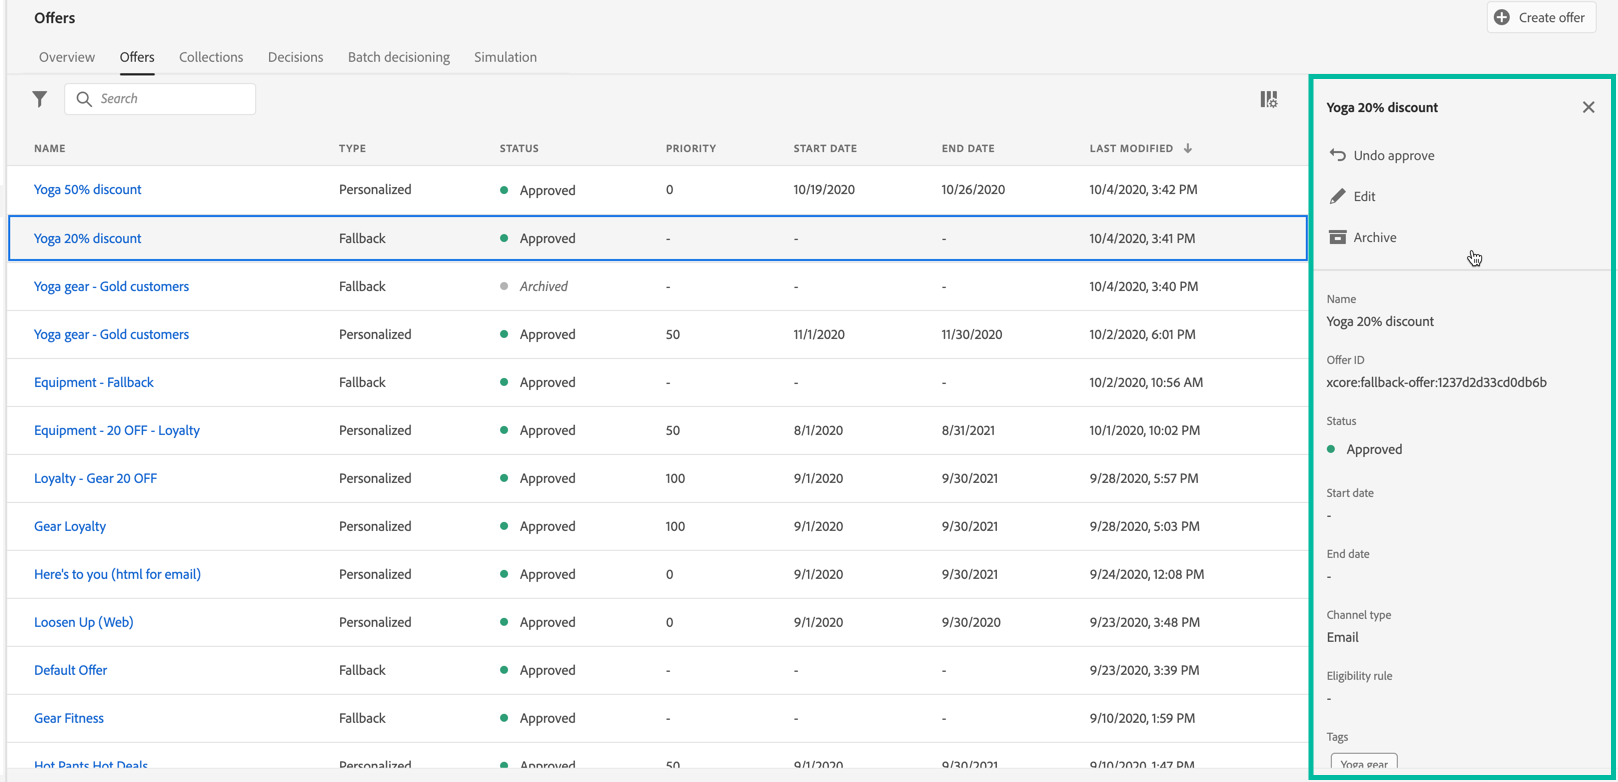Sort the list by Name column
This screenshot has width=1618, height=782.
tap(50, 148)
